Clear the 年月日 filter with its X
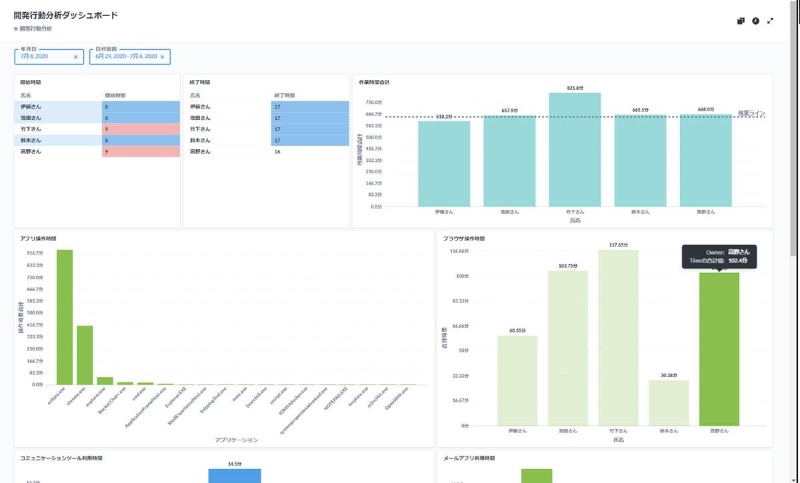The height and width of the screenshot is (483, 800). pos(76,57)
